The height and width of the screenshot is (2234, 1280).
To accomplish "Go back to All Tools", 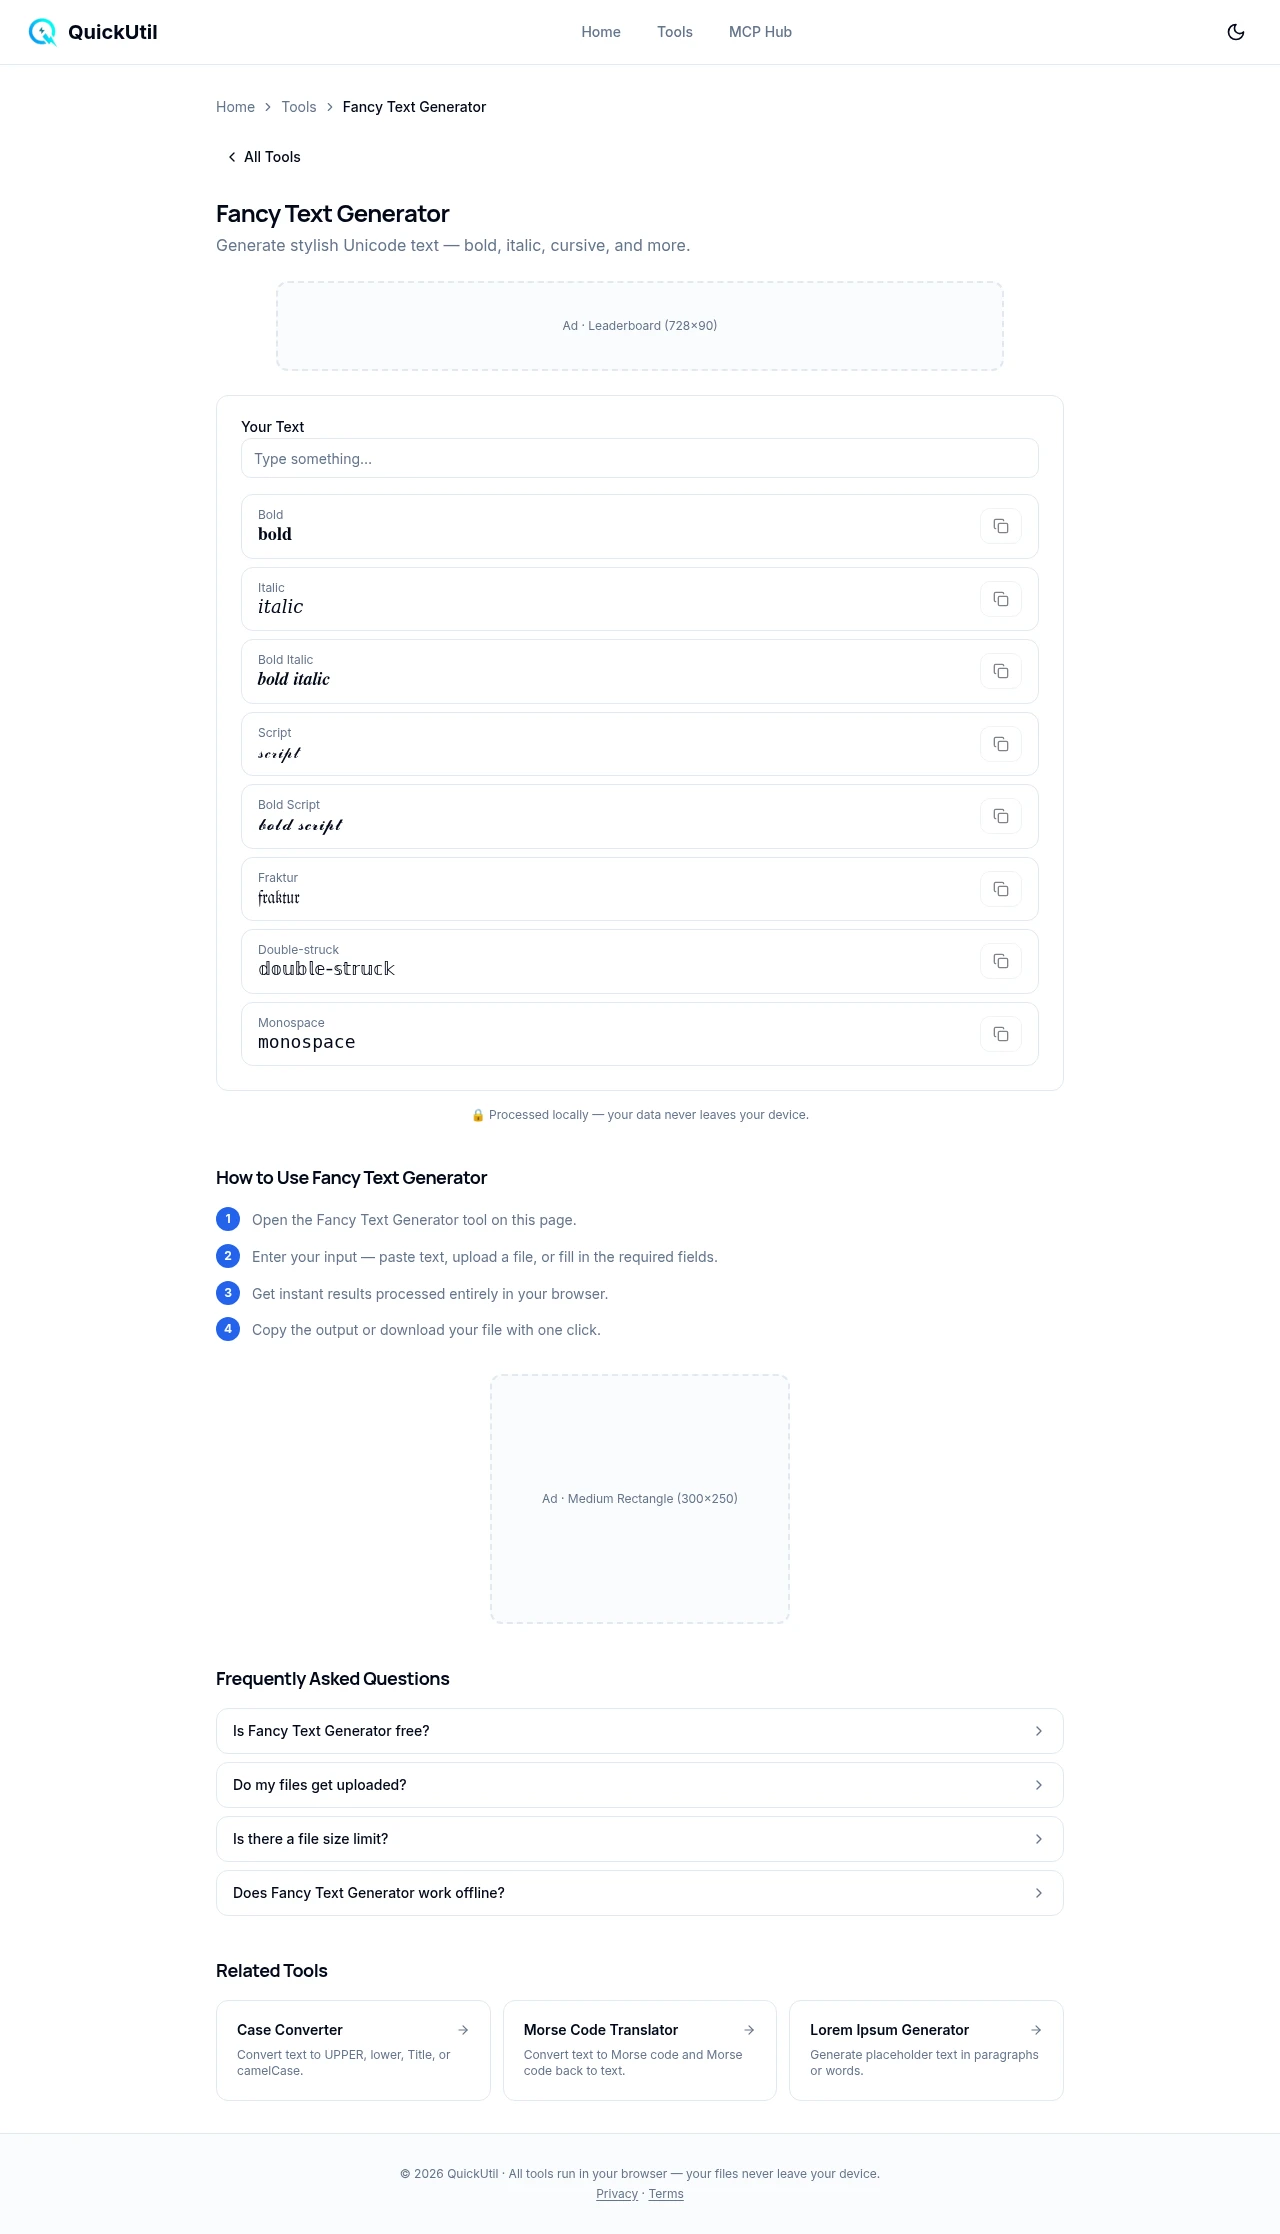I will 264,157.
